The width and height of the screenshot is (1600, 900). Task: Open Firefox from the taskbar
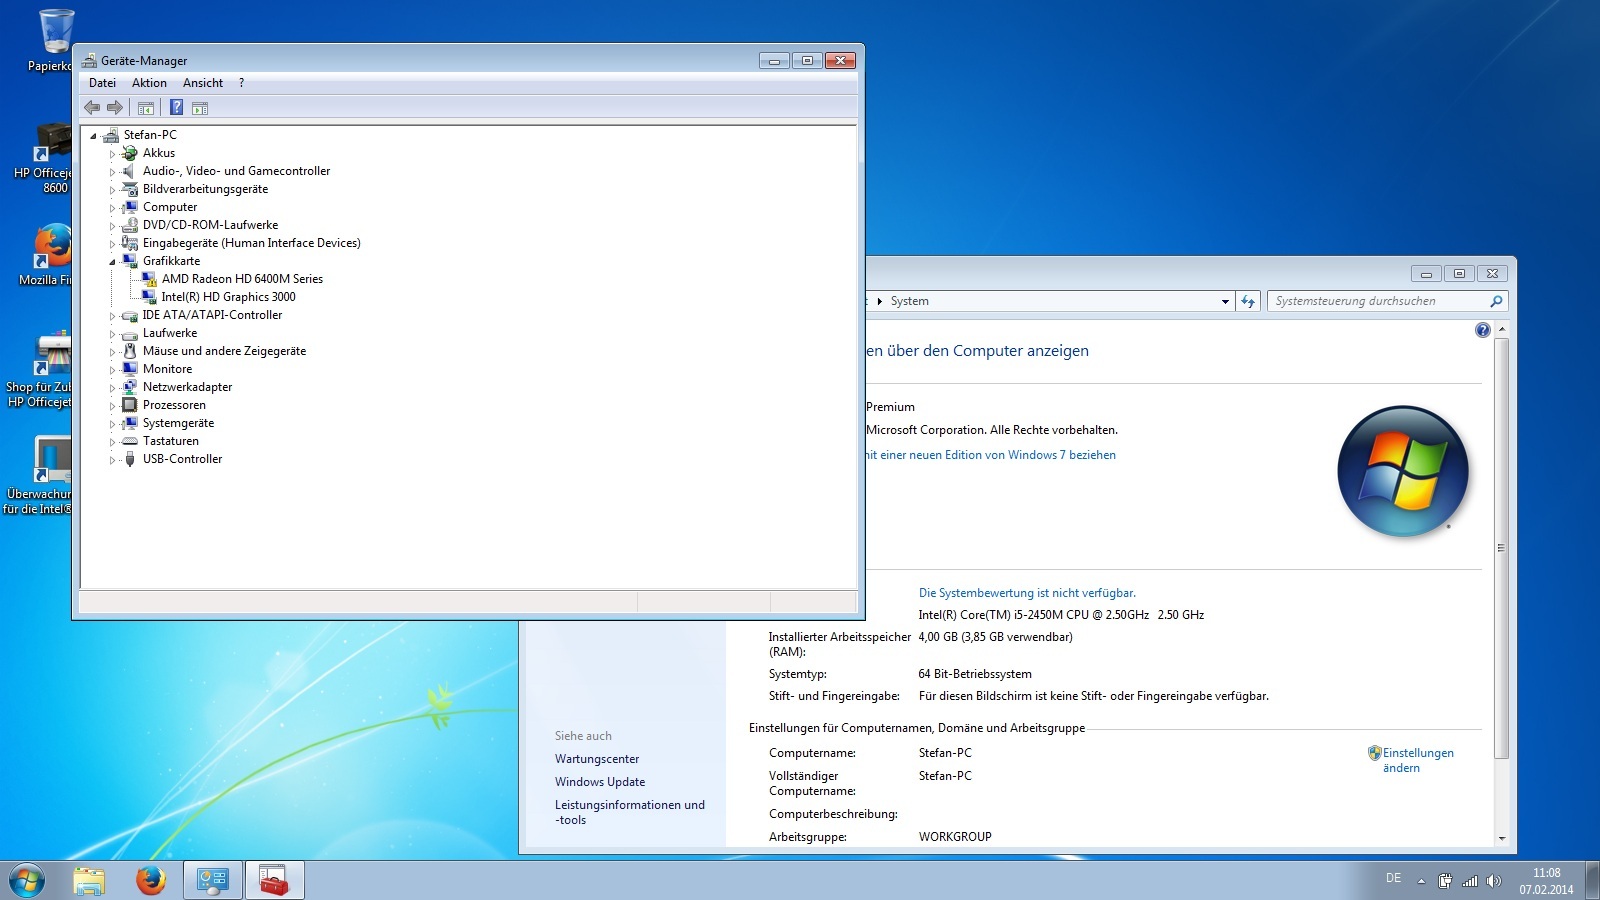151,881
